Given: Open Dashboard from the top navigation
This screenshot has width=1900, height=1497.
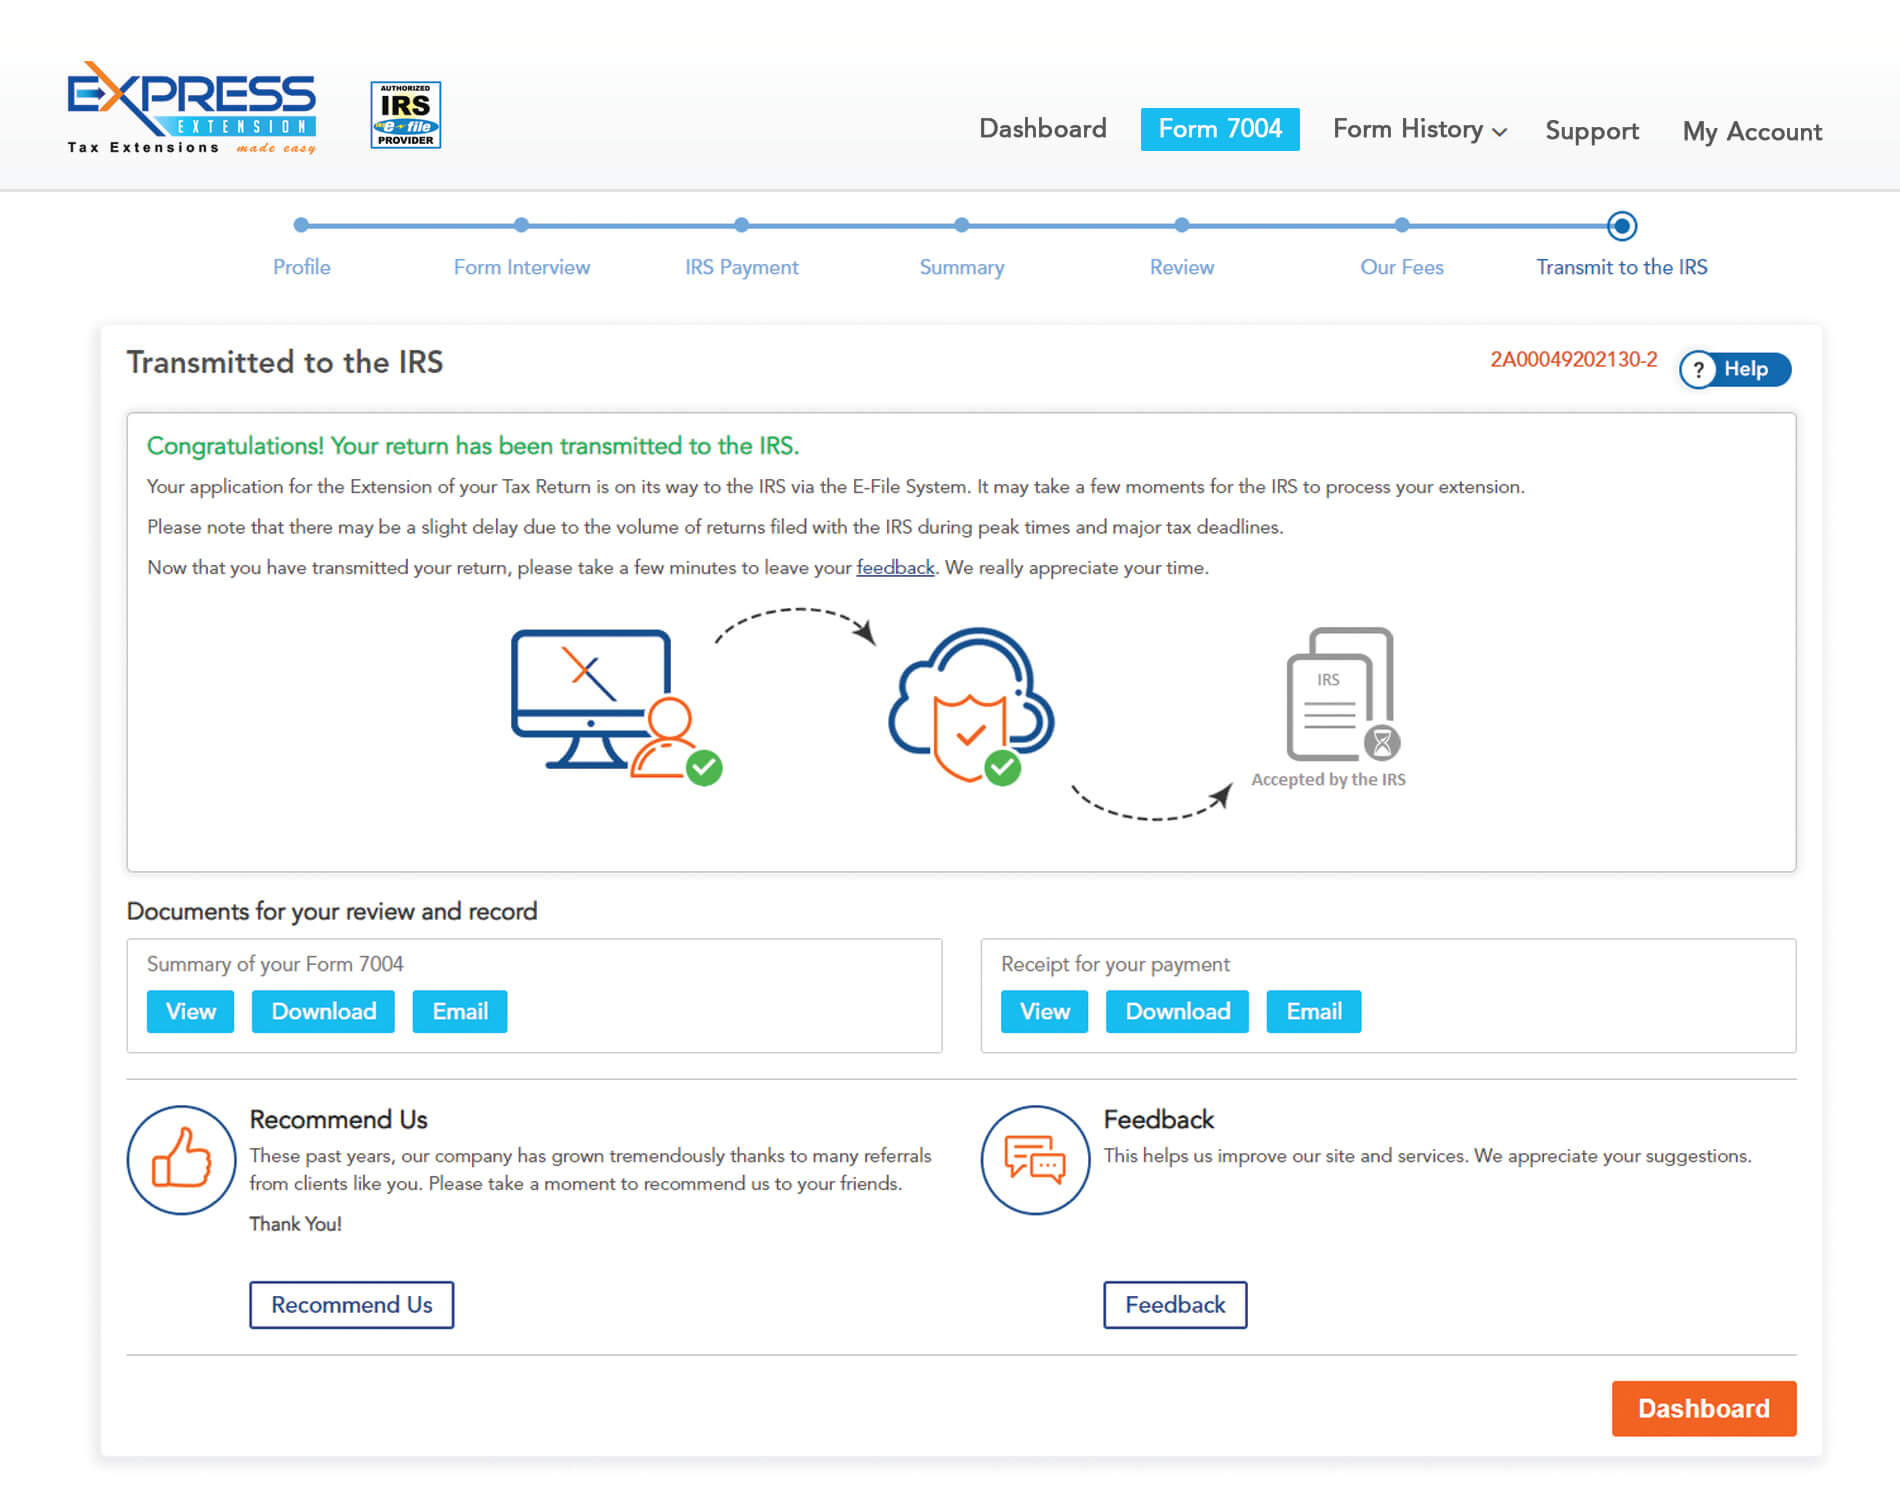Looking at the screenshot, I should (x=1042, y=129).
